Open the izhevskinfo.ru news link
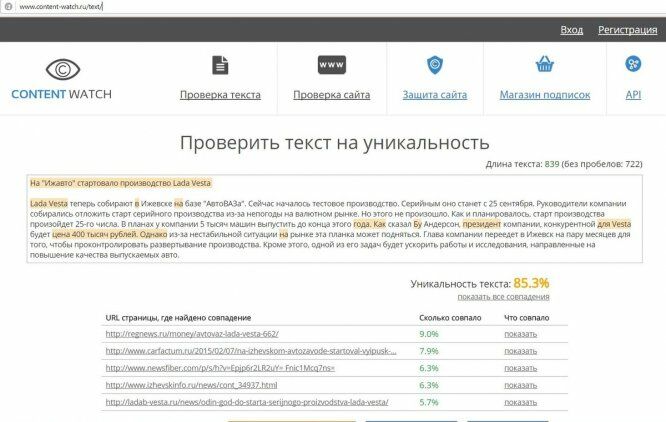This screenshot has height=422, width=666. pos(191,385)
